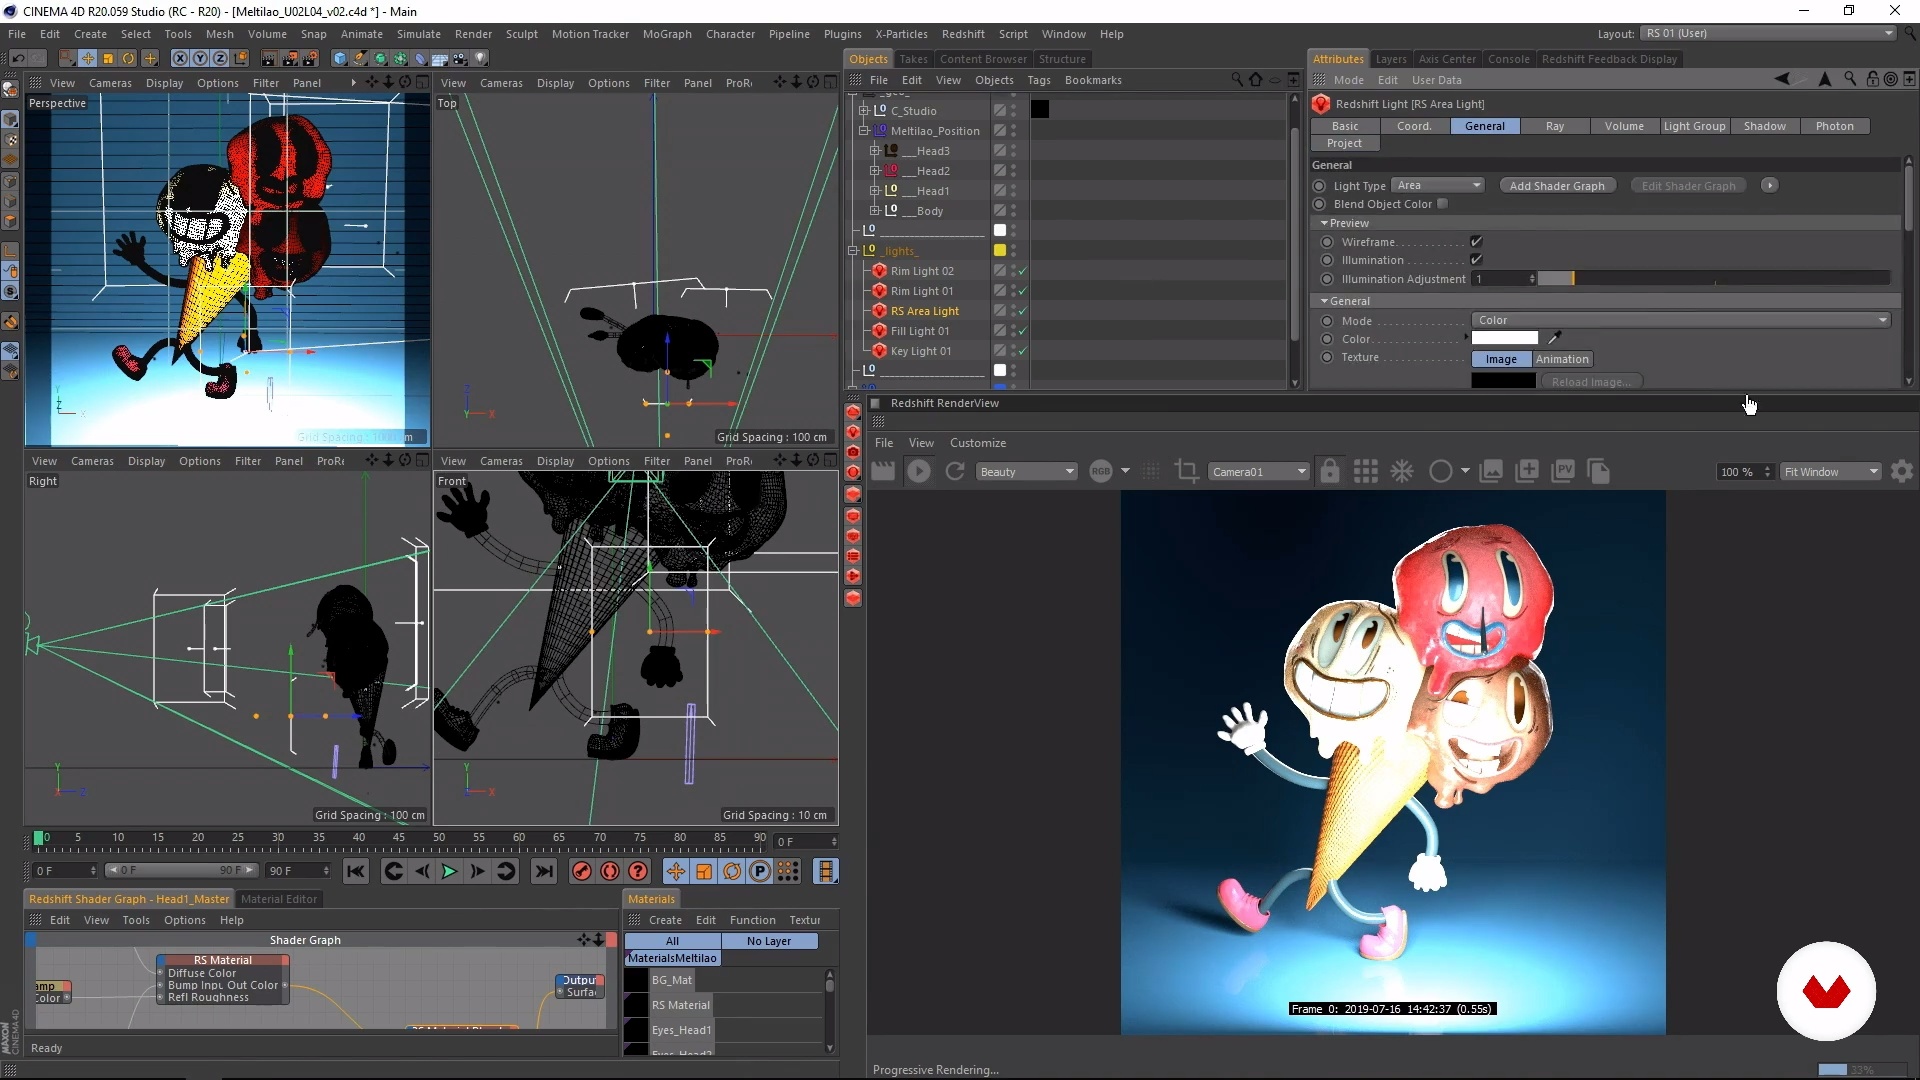Open the MoGraph menu
The width and height of the screenshot is (1920, 1080).
[666, 34]
